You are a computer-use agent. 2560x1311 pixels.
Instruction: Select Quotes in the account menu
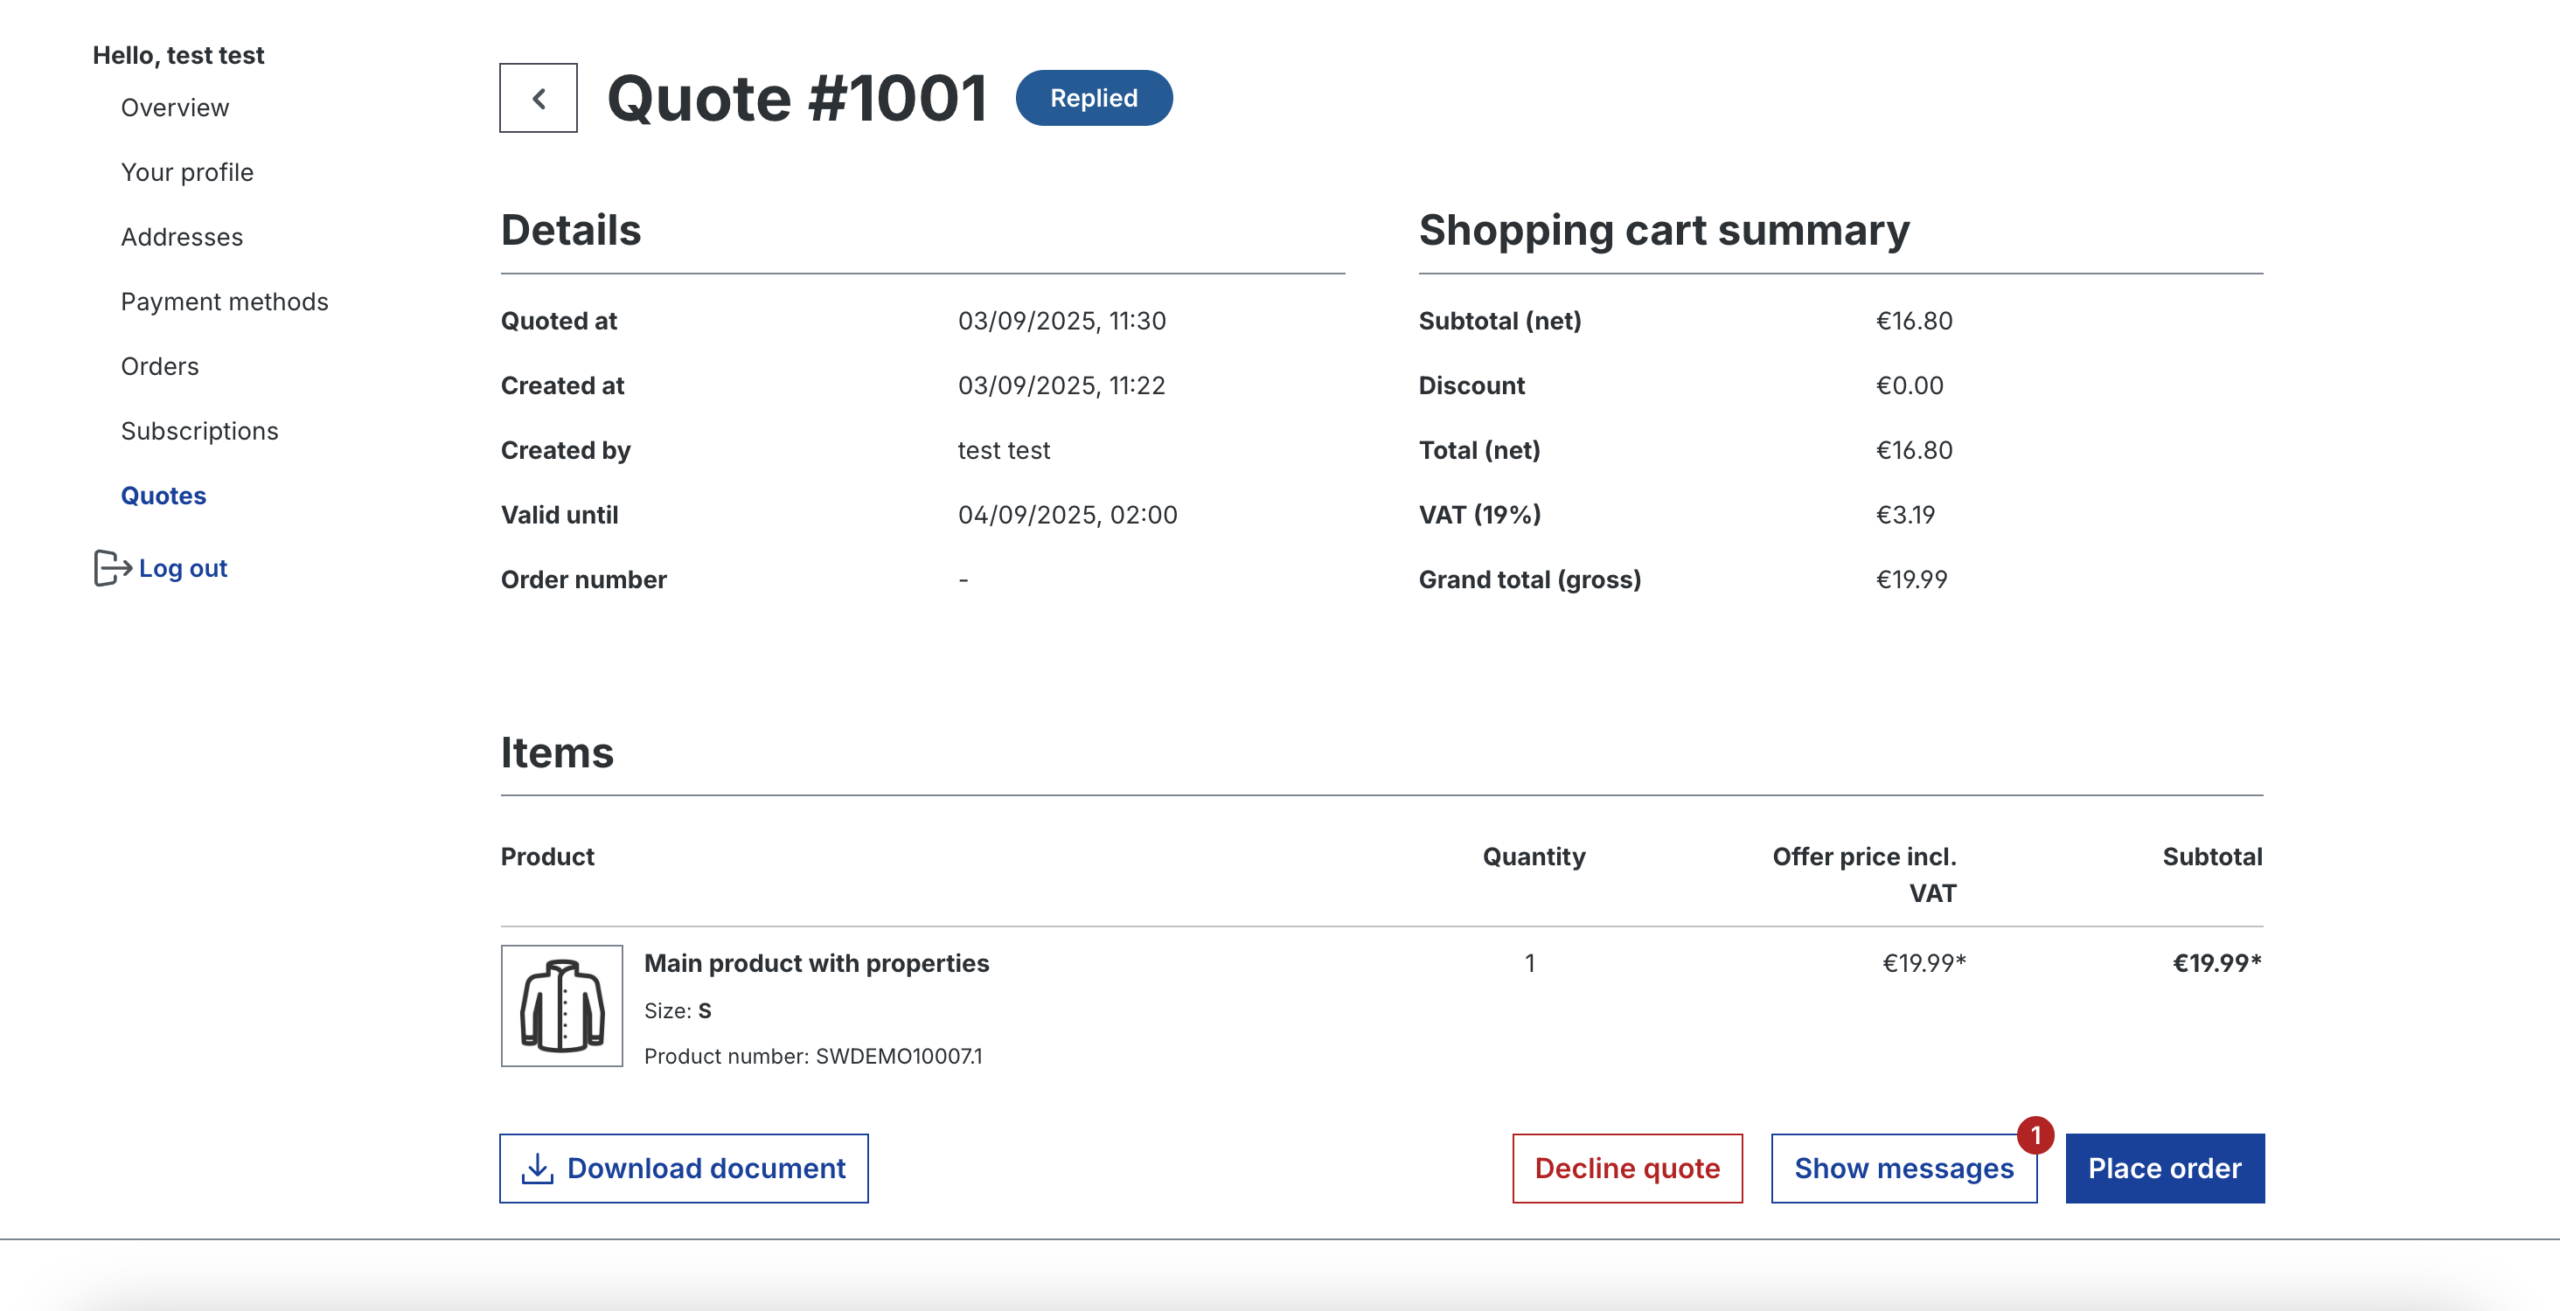tap(163, 495)
